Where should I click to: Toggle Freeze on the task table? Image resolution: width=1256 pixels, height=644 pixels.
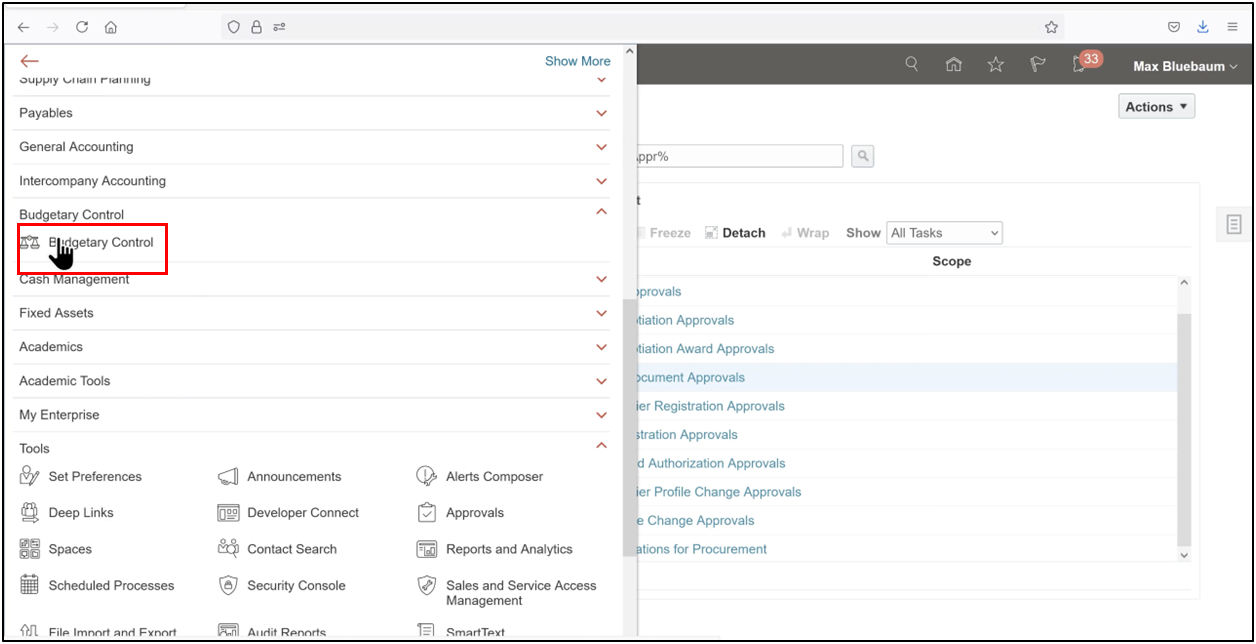(x=663, y=232)
